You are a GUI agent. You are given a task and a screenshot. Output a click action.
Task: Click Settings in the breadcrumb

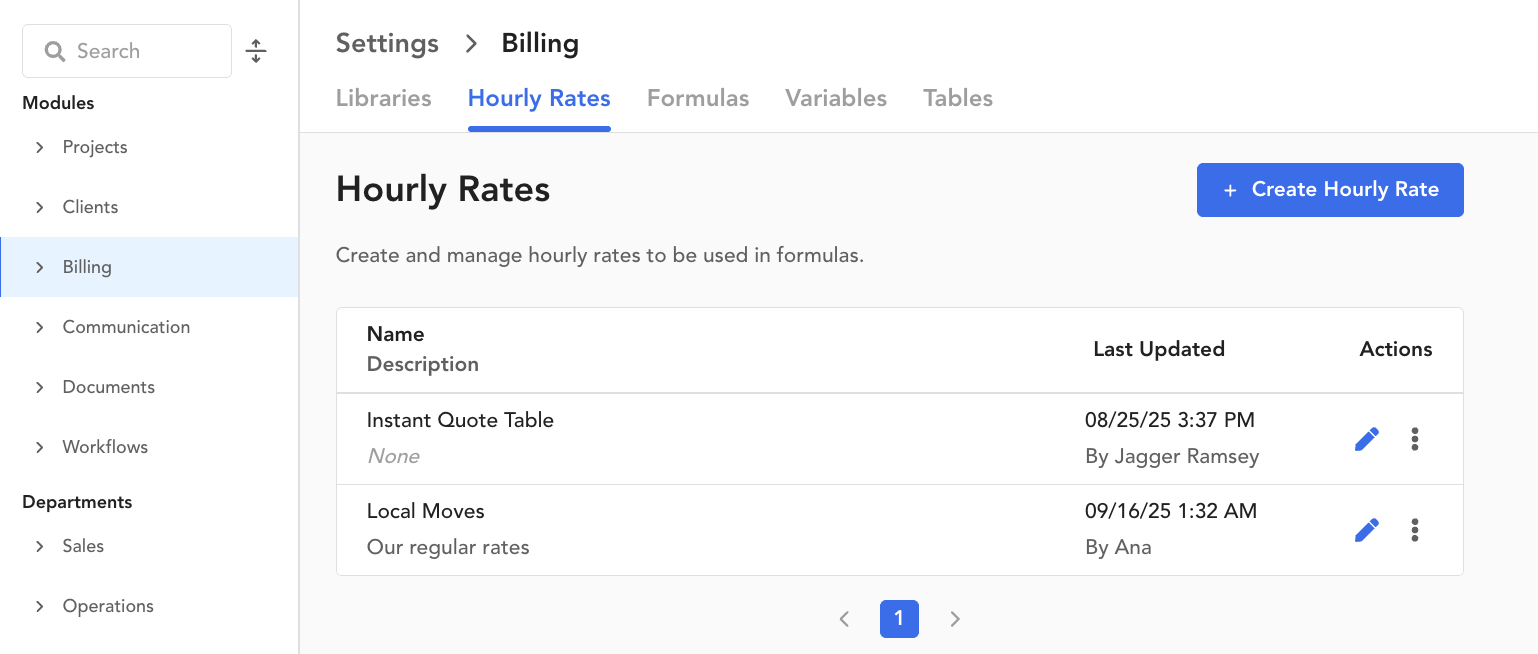click(x=387, y=44)
